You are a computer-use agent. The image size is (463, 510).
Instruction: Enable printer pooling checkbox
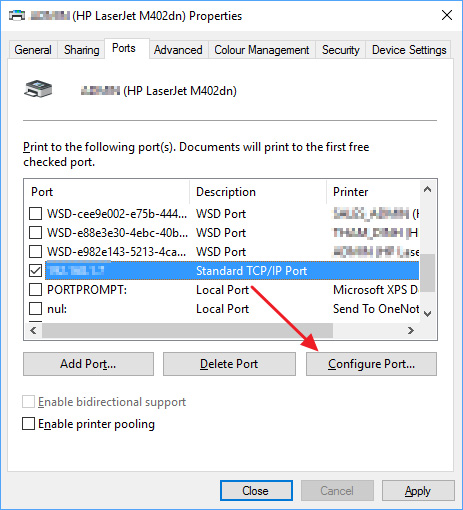[28, 424]
